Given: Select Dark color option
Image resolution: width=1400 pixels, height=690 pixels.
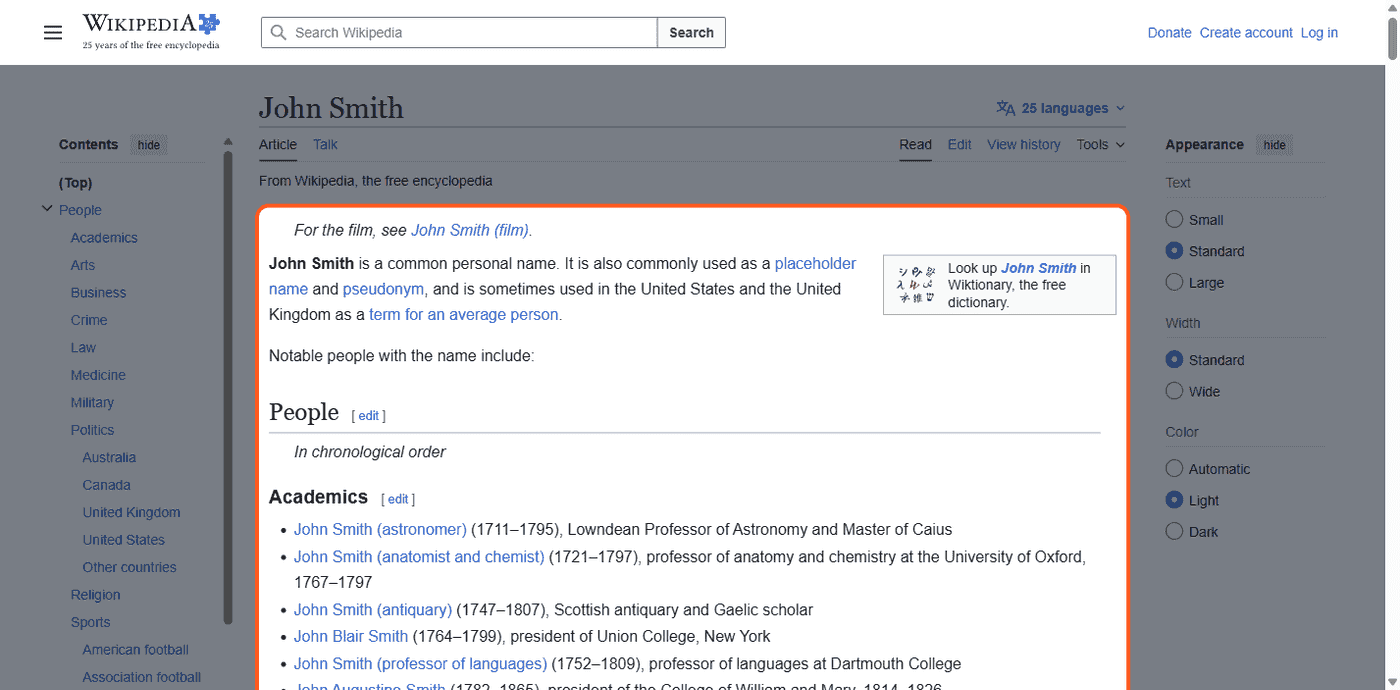Looking at the screenshot, I should [1175, 532].
